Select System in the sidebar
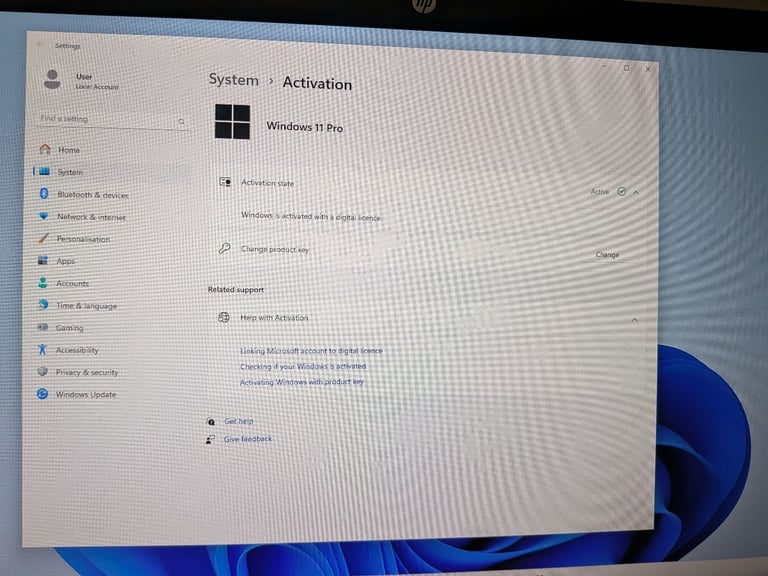This screenshot has width=768, height=576. pos(70,172)
